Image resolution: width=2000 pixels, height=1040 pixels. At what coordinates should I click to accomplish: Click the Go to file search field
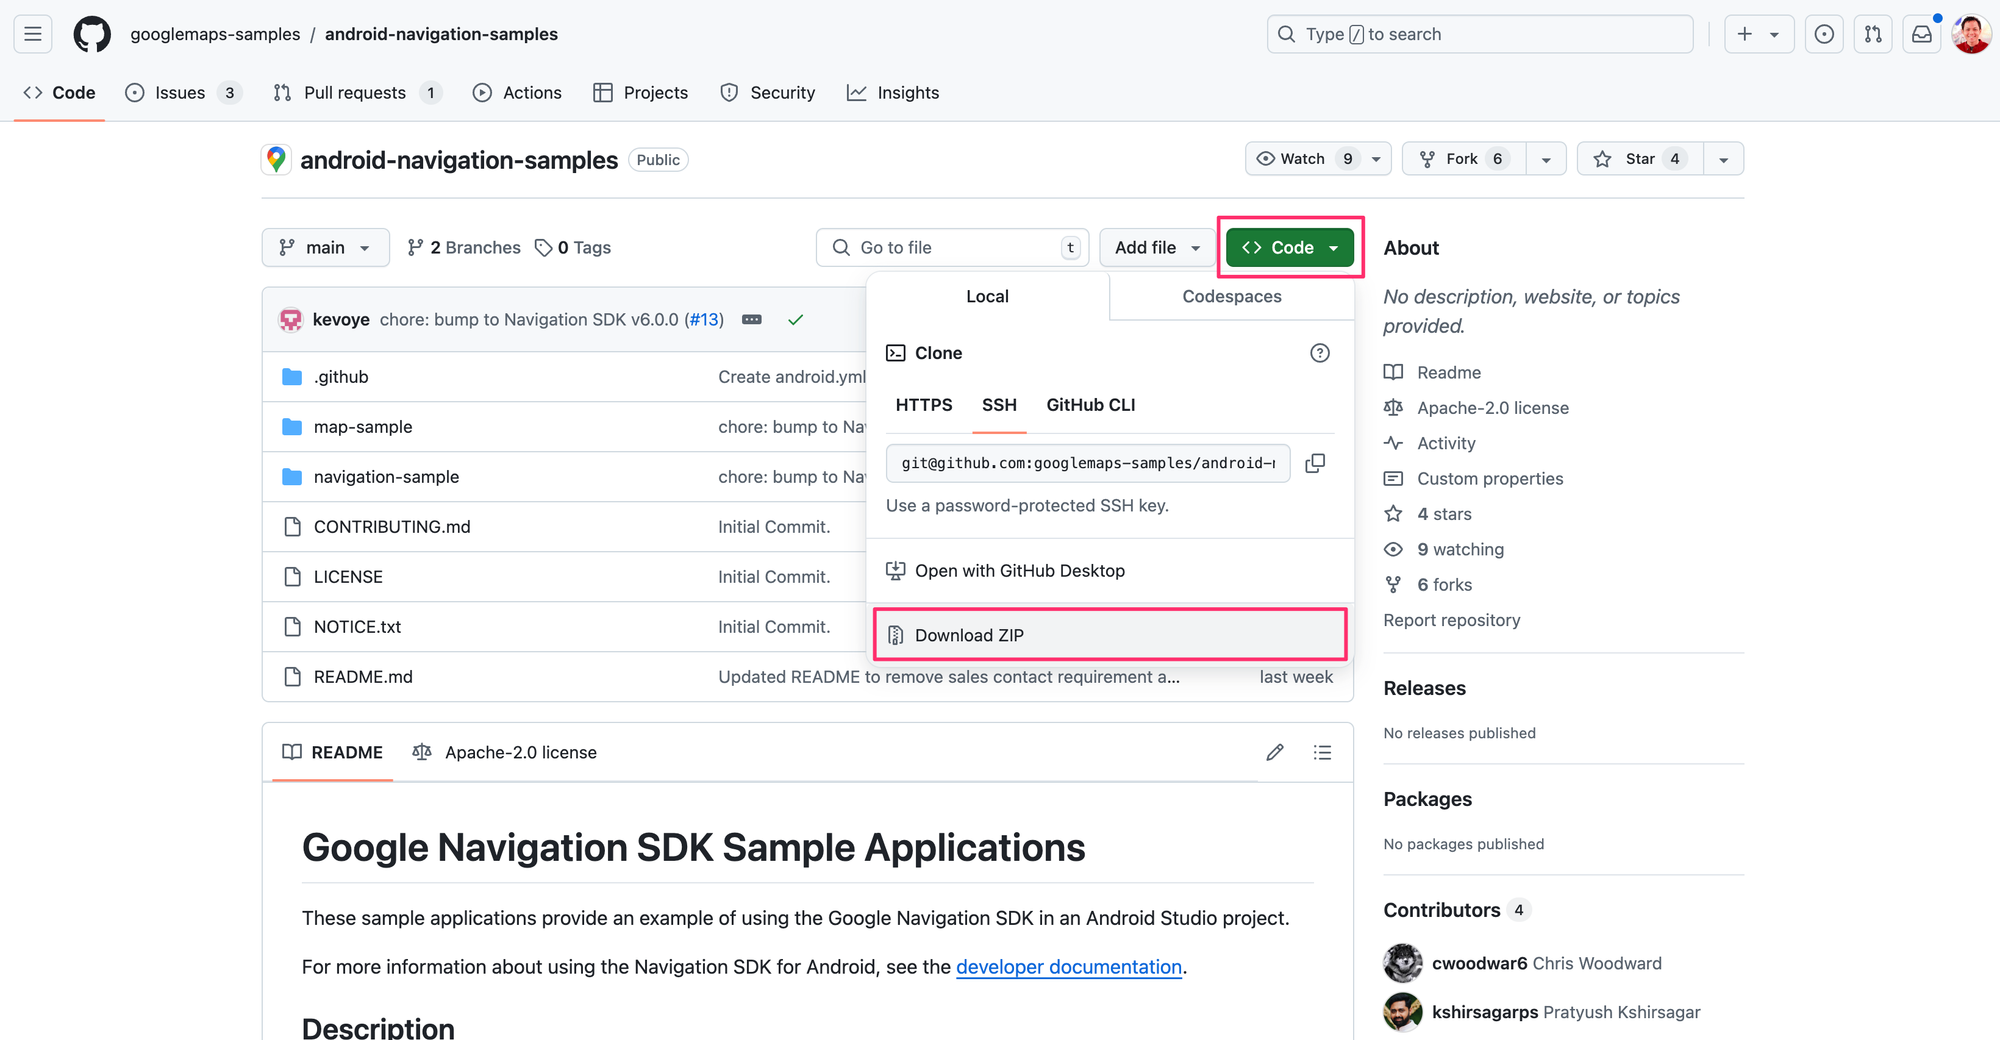pos(950,247)
